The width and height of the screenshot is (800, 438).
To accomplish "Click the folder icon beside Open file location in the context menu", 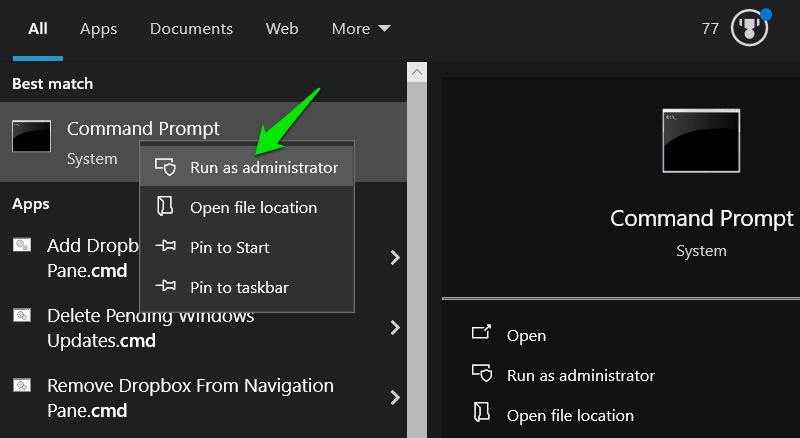I will 165,207.
